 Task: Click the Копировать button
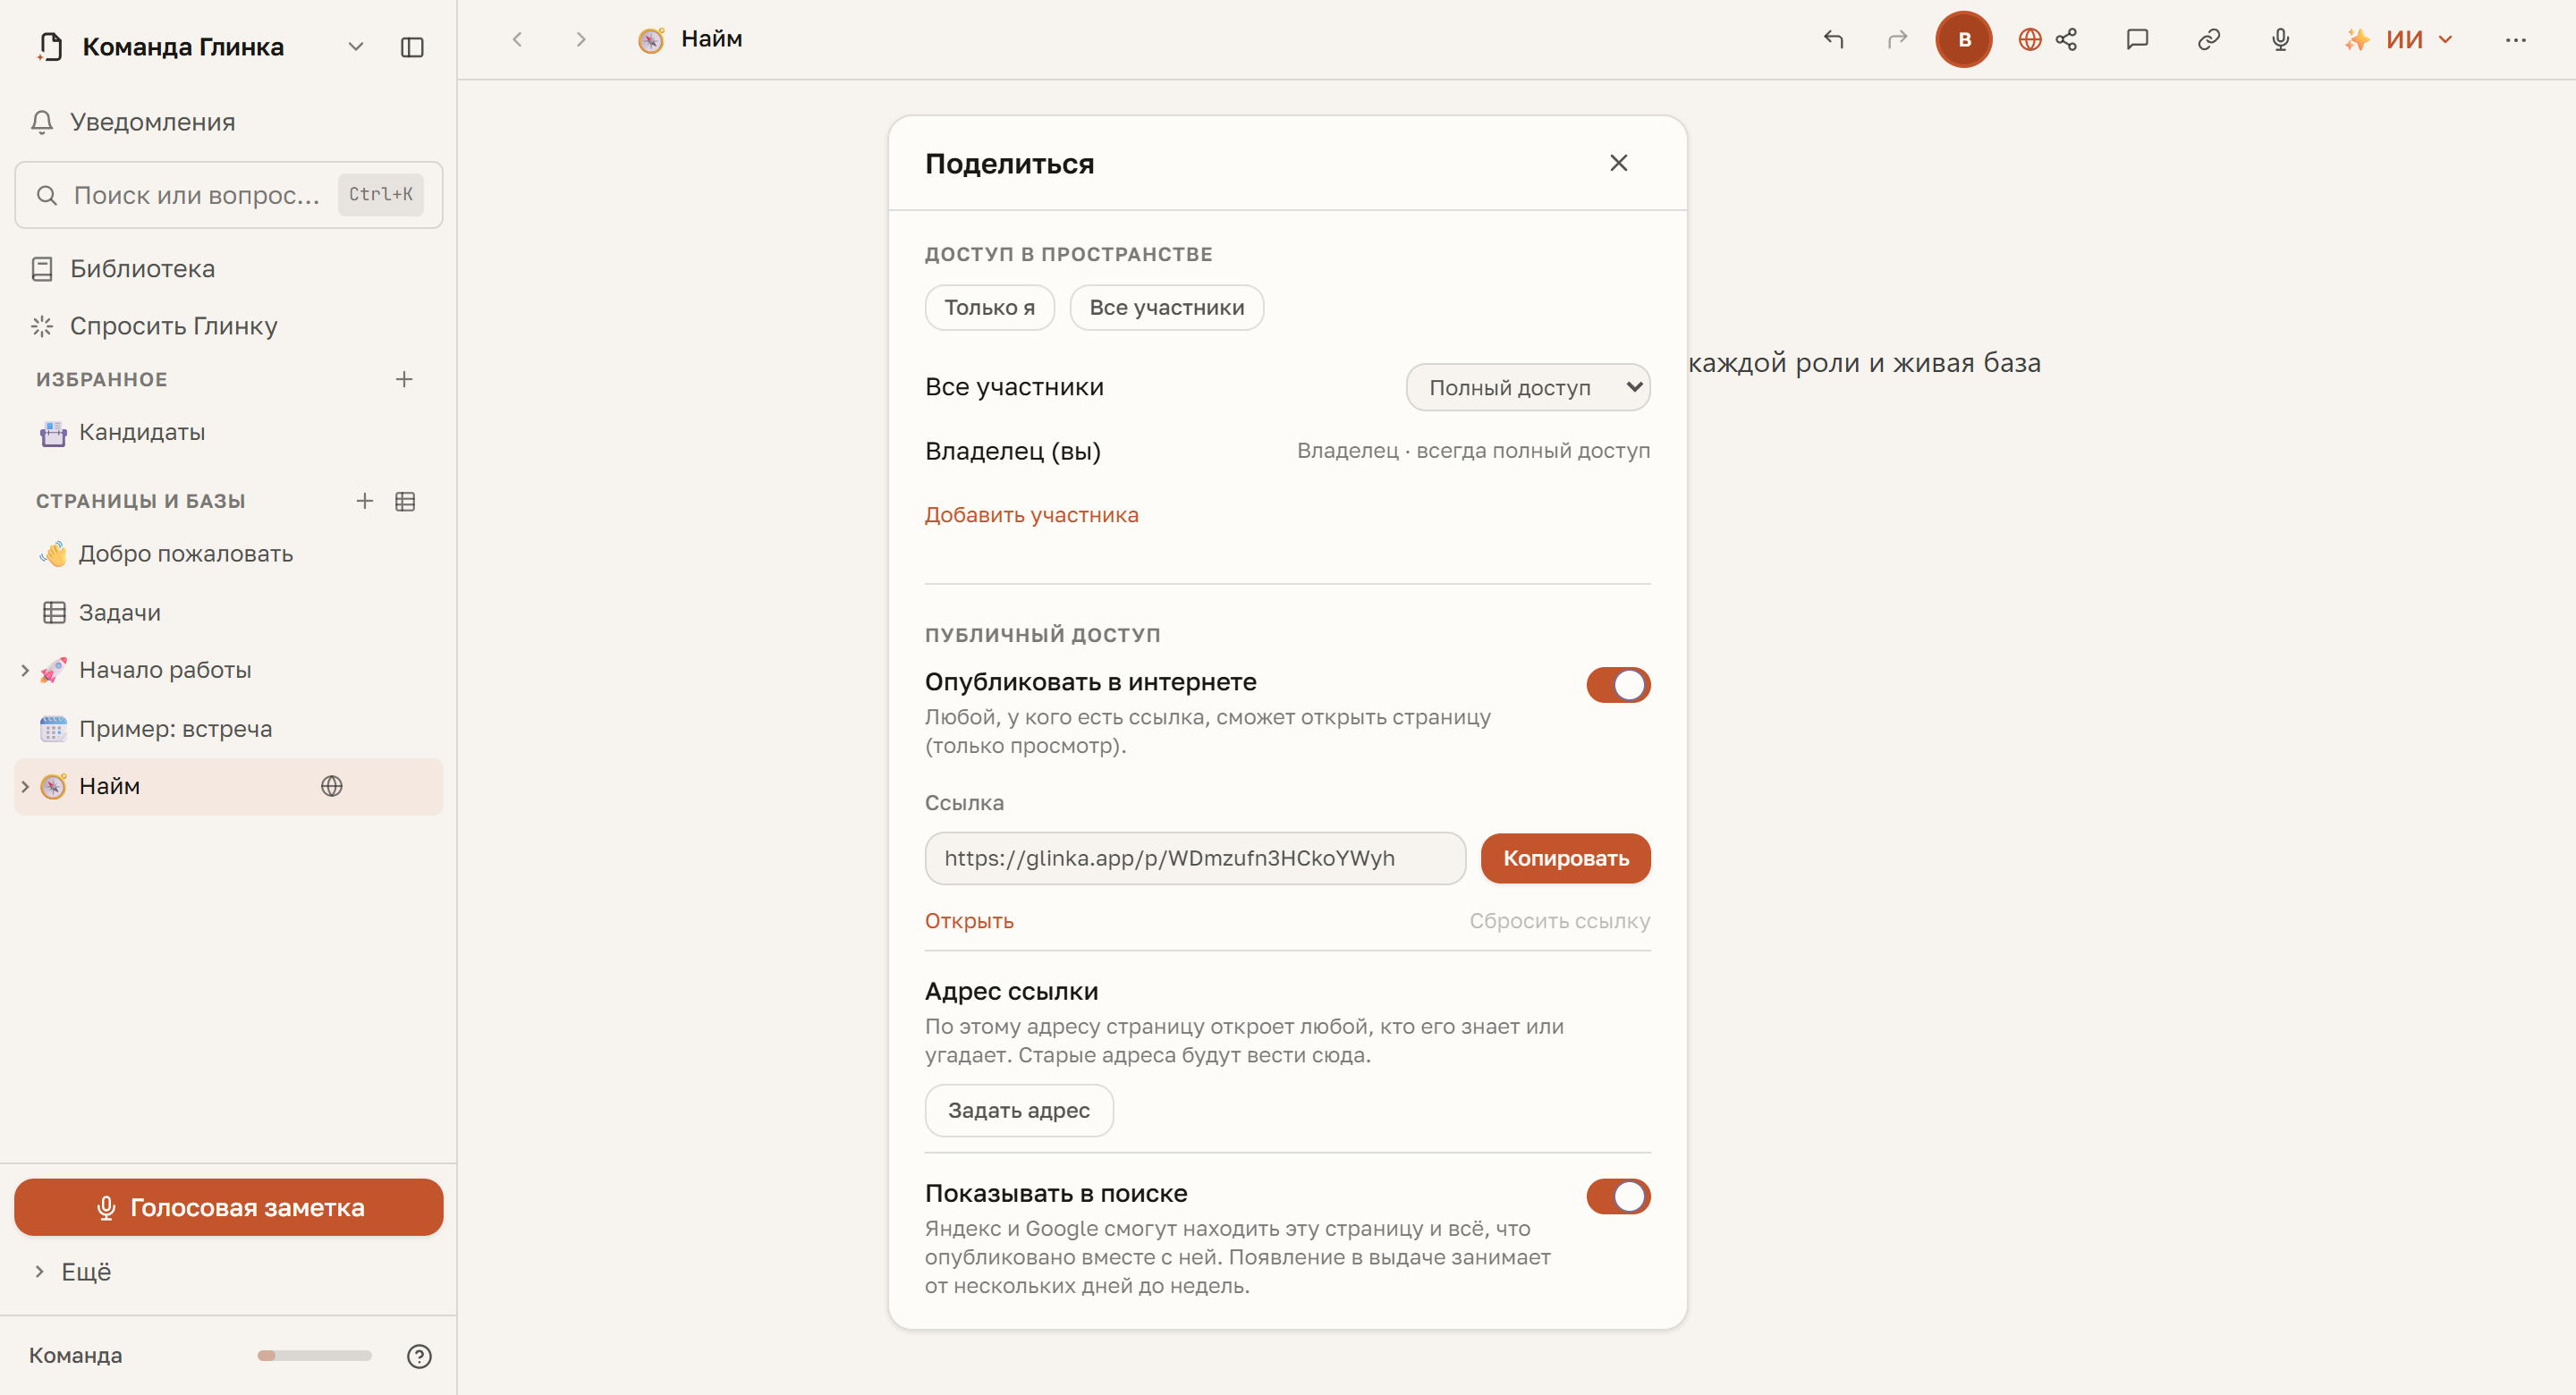click(x=1565, y=858)
